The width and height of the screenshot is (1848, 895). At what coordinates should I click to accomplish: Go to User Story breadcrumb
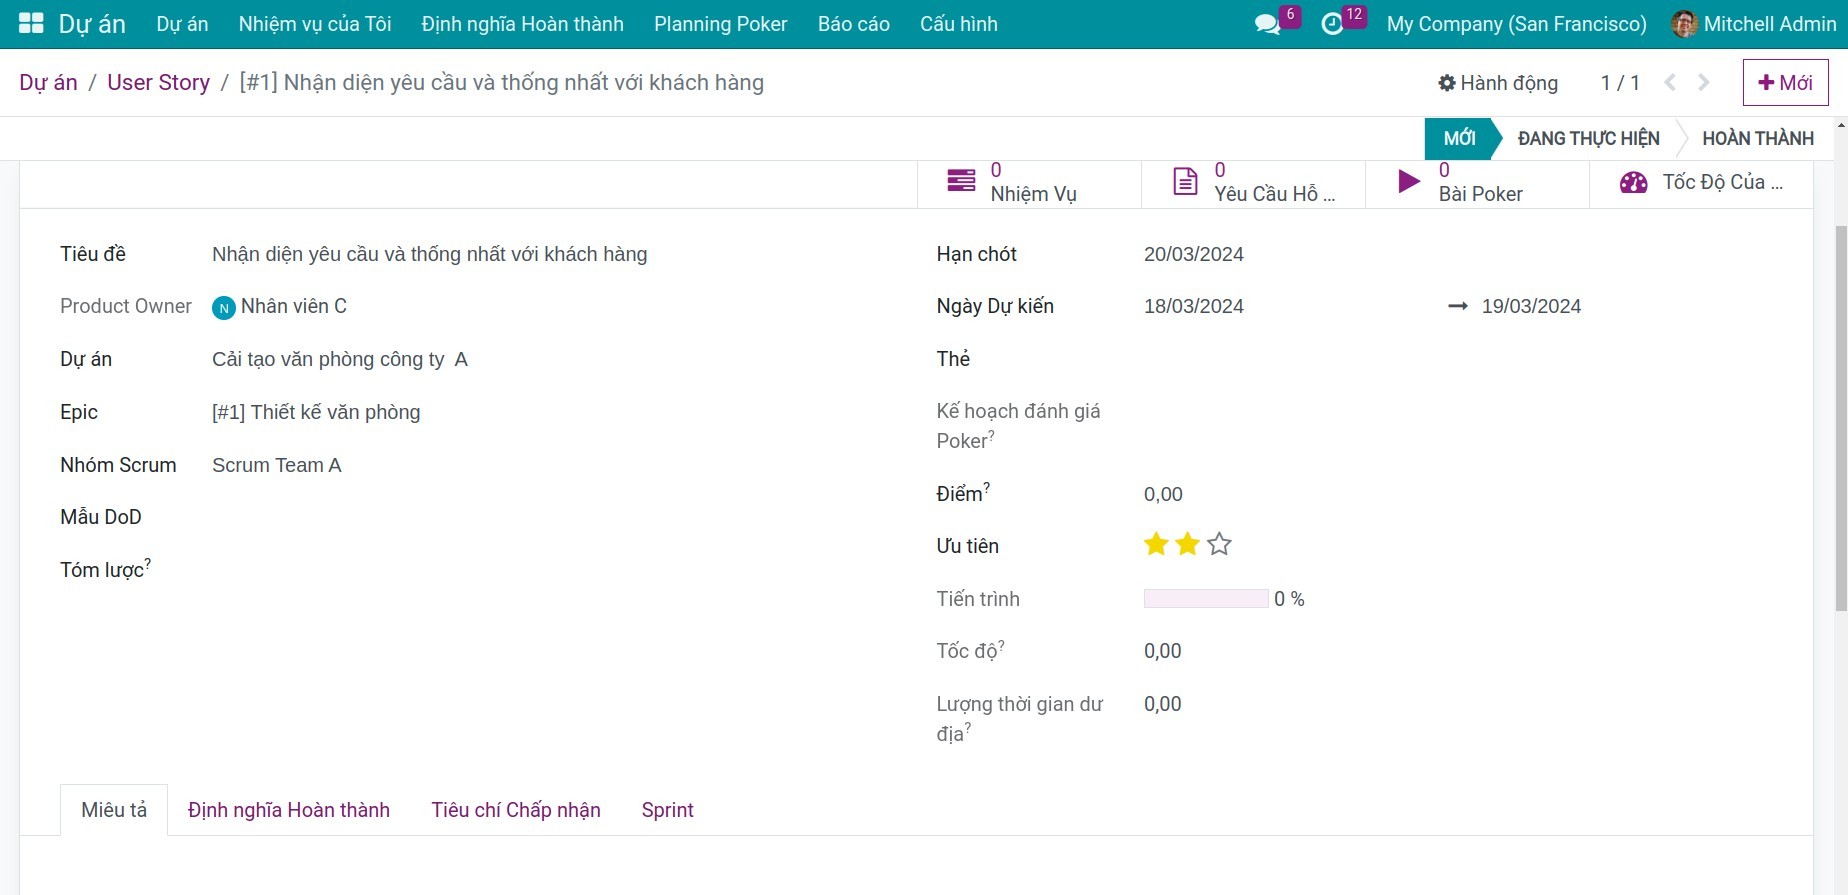158,82
